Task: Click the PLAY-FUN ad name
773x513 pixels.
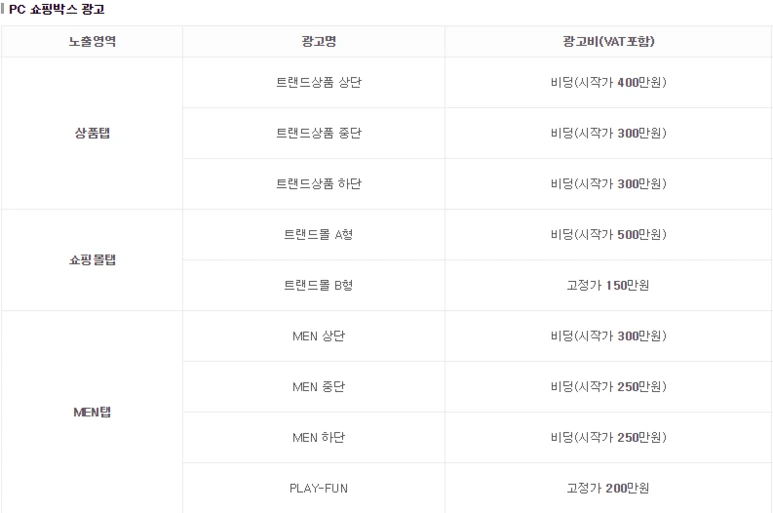Action: point(318,488)
